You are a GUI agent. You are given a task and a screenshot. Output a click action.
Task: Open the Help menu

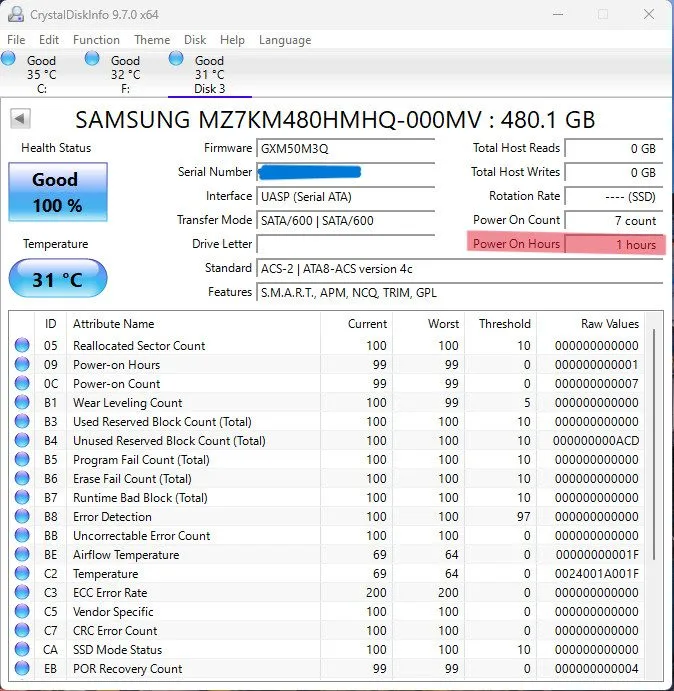click(x=232, y=40)
